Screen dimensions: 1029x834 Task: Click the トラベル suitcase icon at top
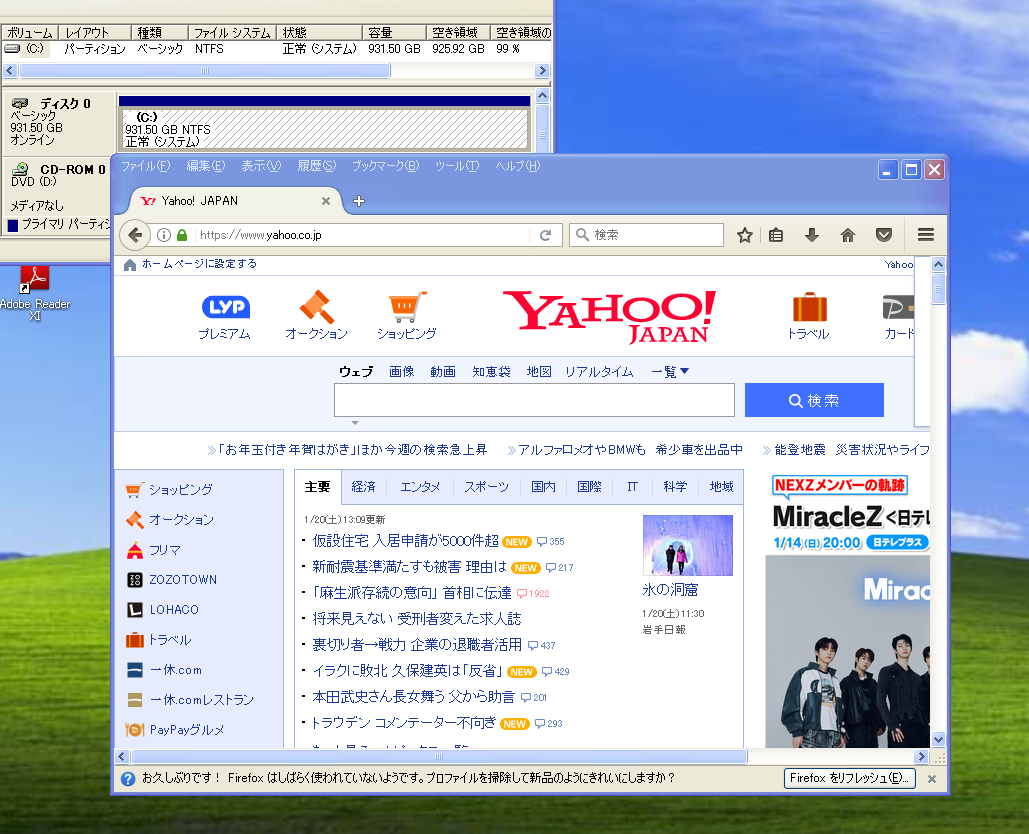(808, 316)
